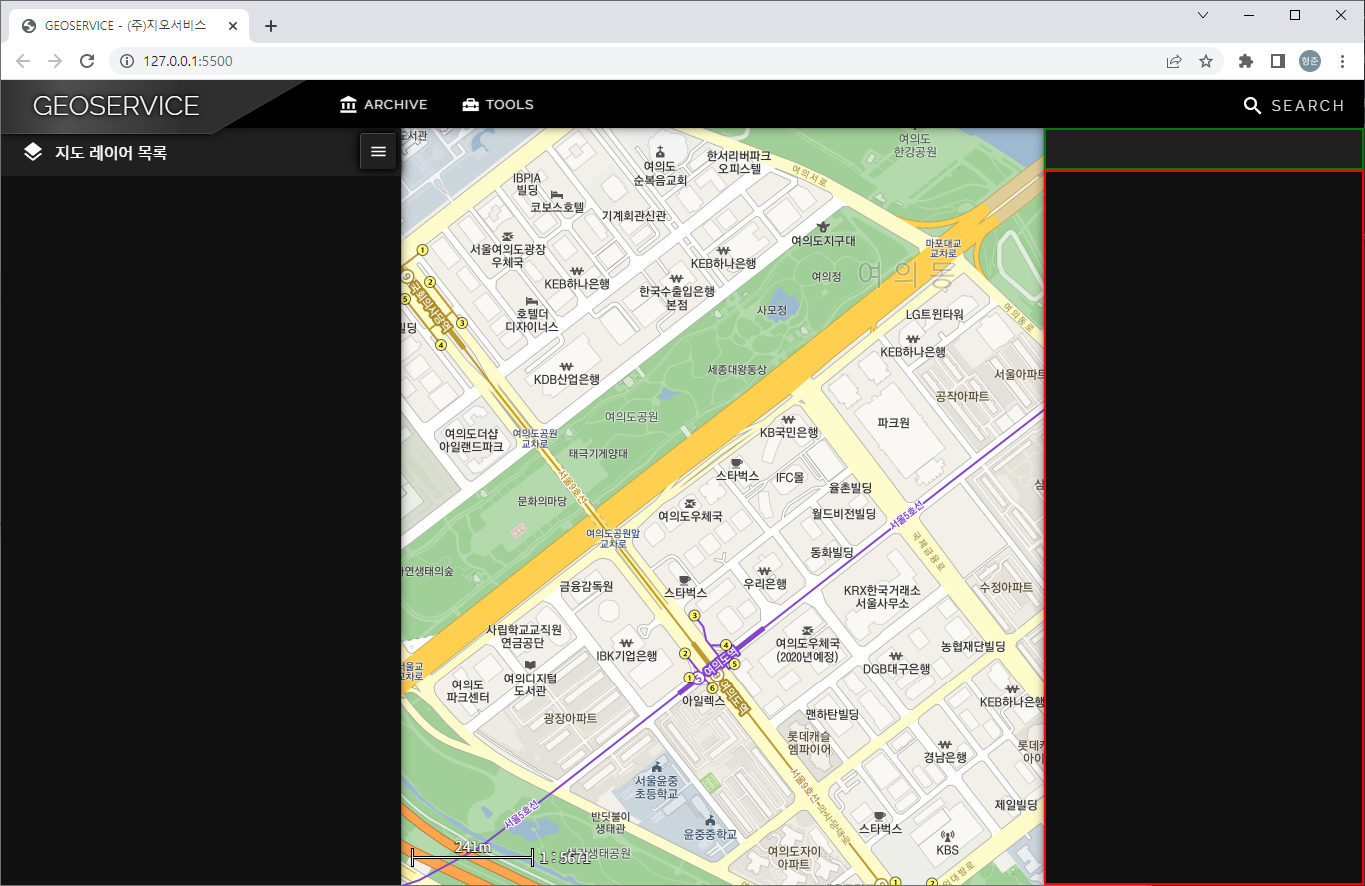Open the Chrome three-dot menu
This screenshot has height=886, width=1365.
(1342, 61)
